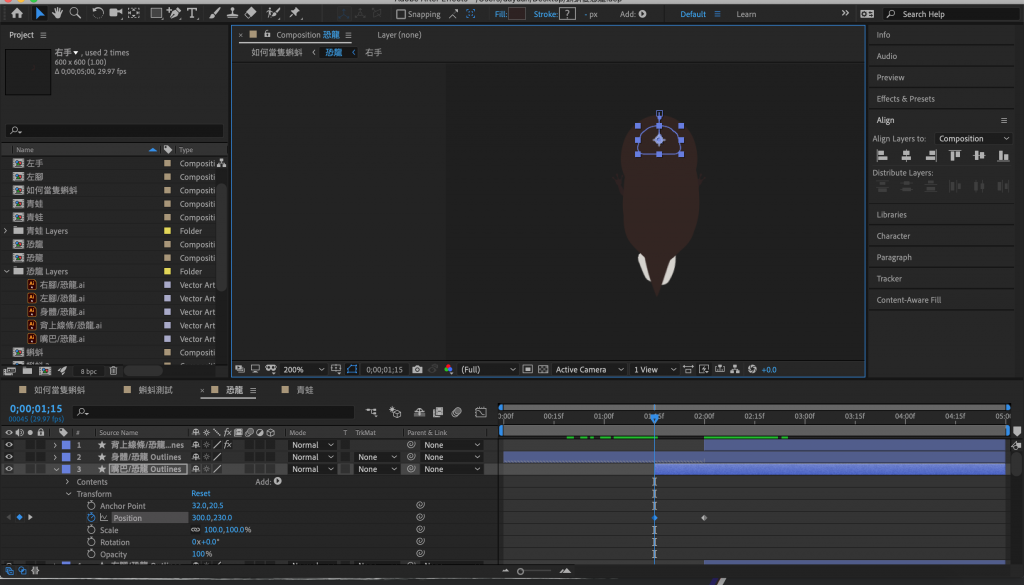Toggle the Position stopwatch
Viewport: 1024px width, 585px height.
click(x=90, y=518)
